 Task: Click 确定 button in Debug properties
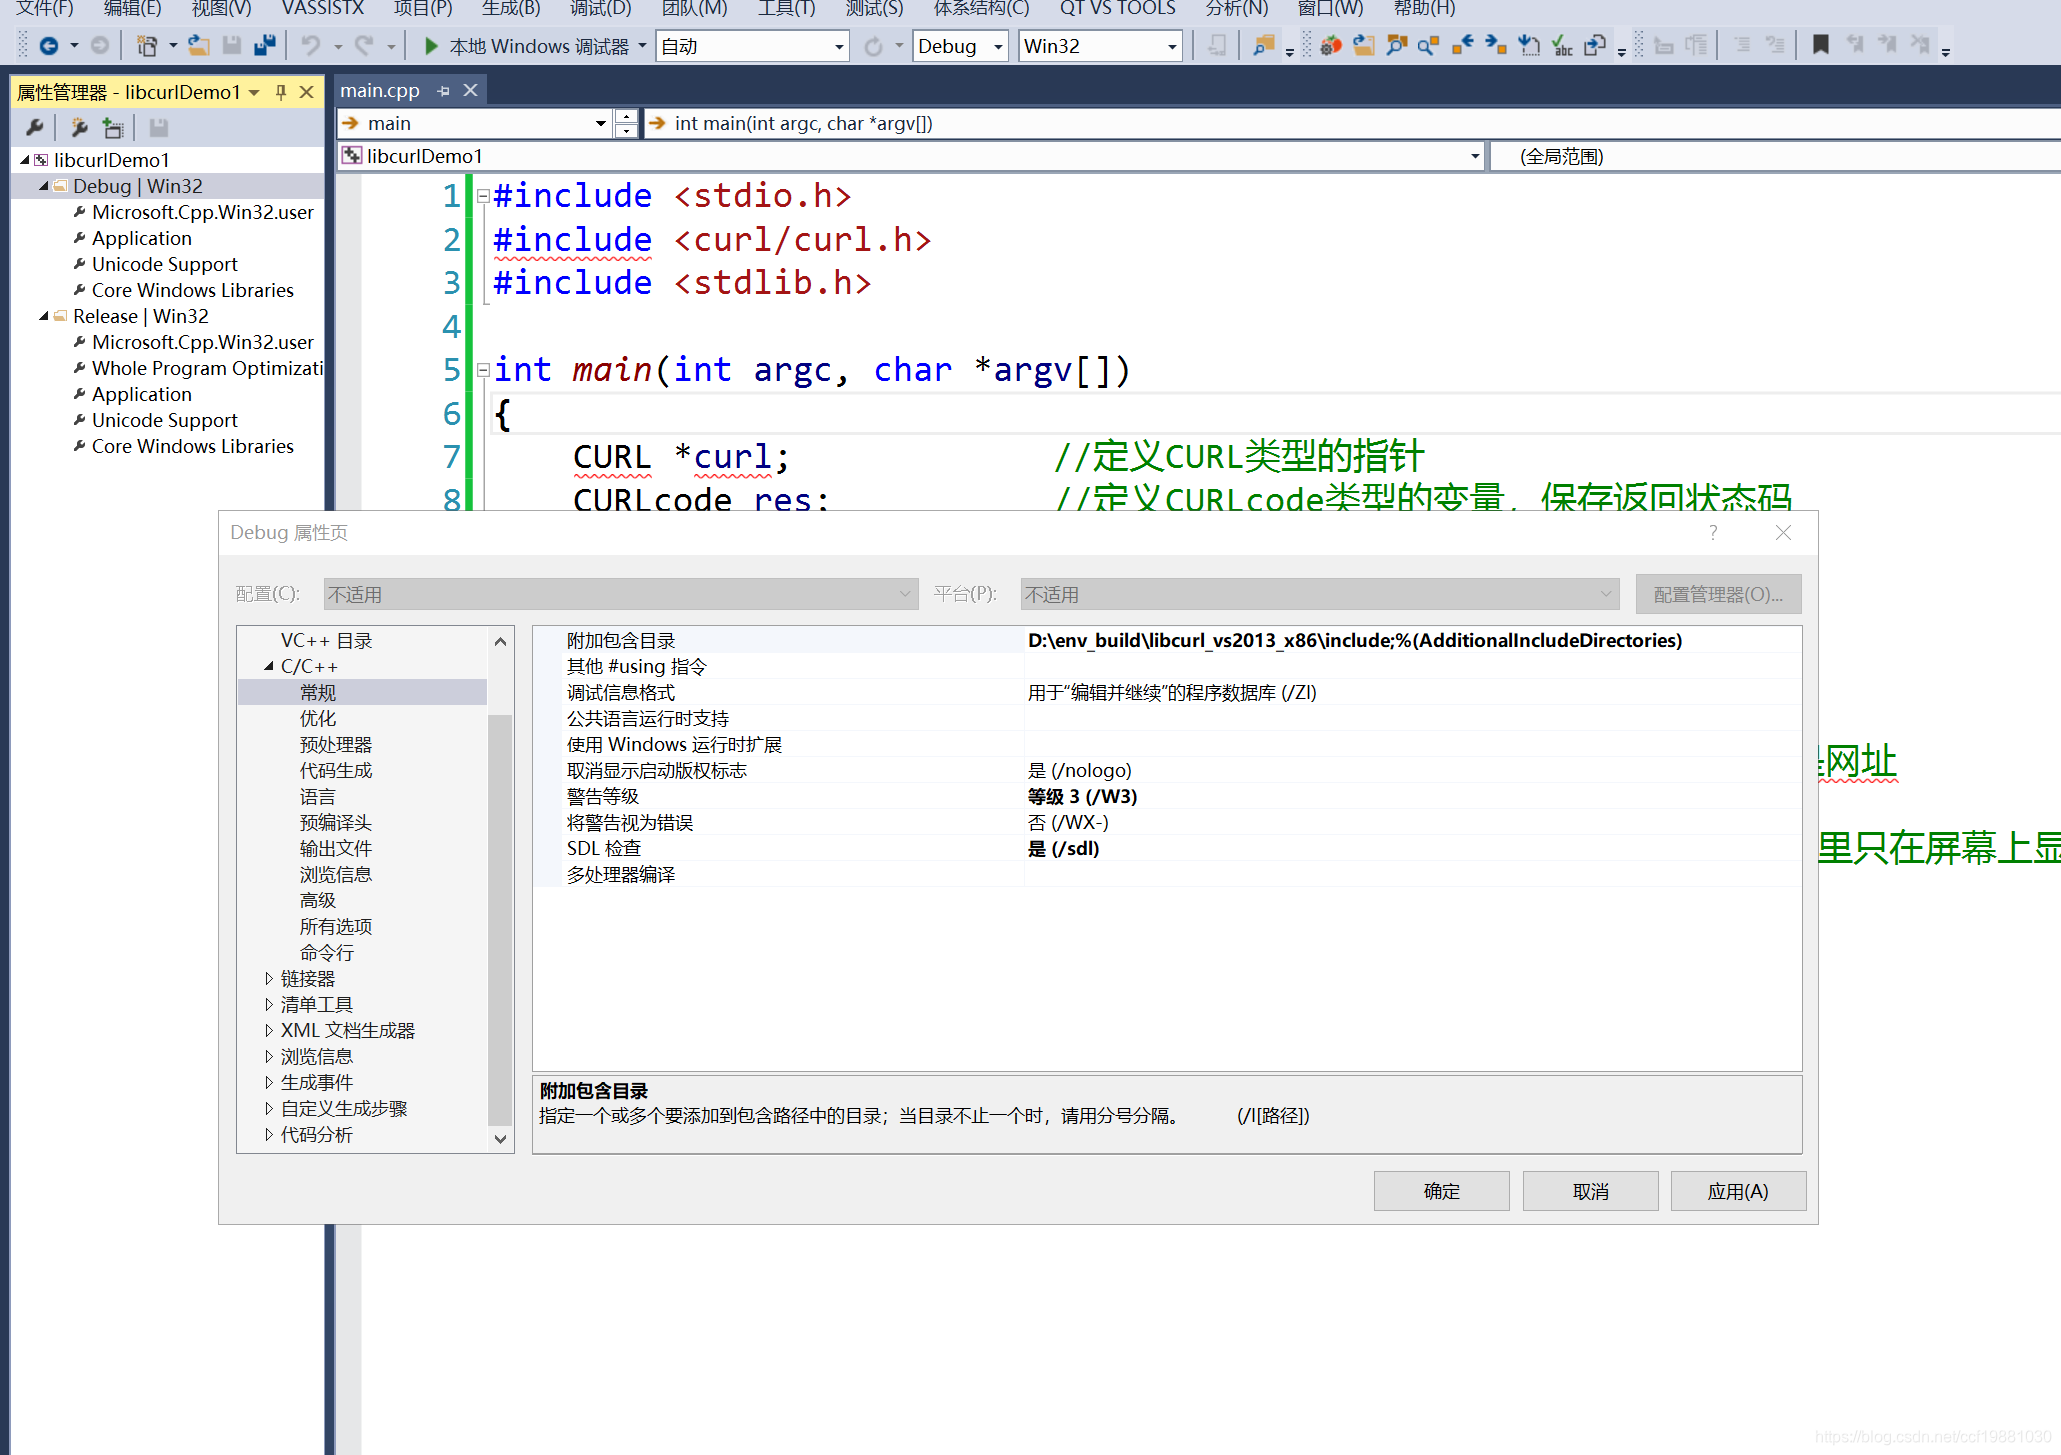1441,1191
